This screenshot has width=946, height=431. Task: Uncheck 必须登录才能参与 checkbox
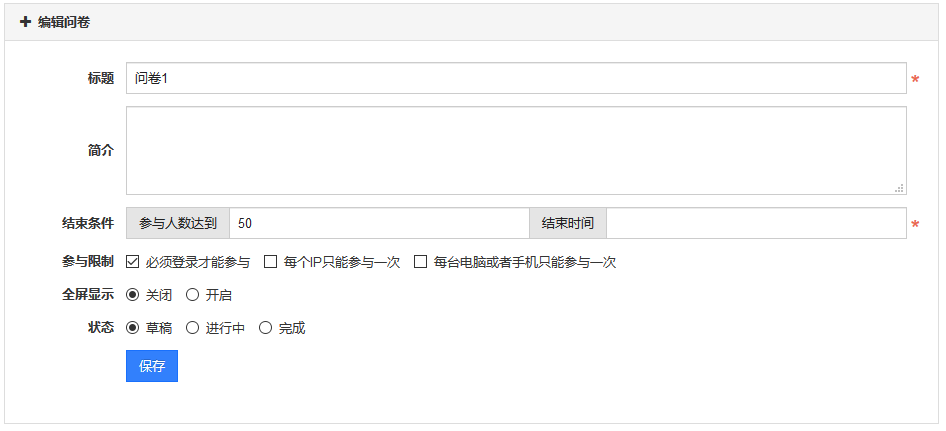coord(133,262)
